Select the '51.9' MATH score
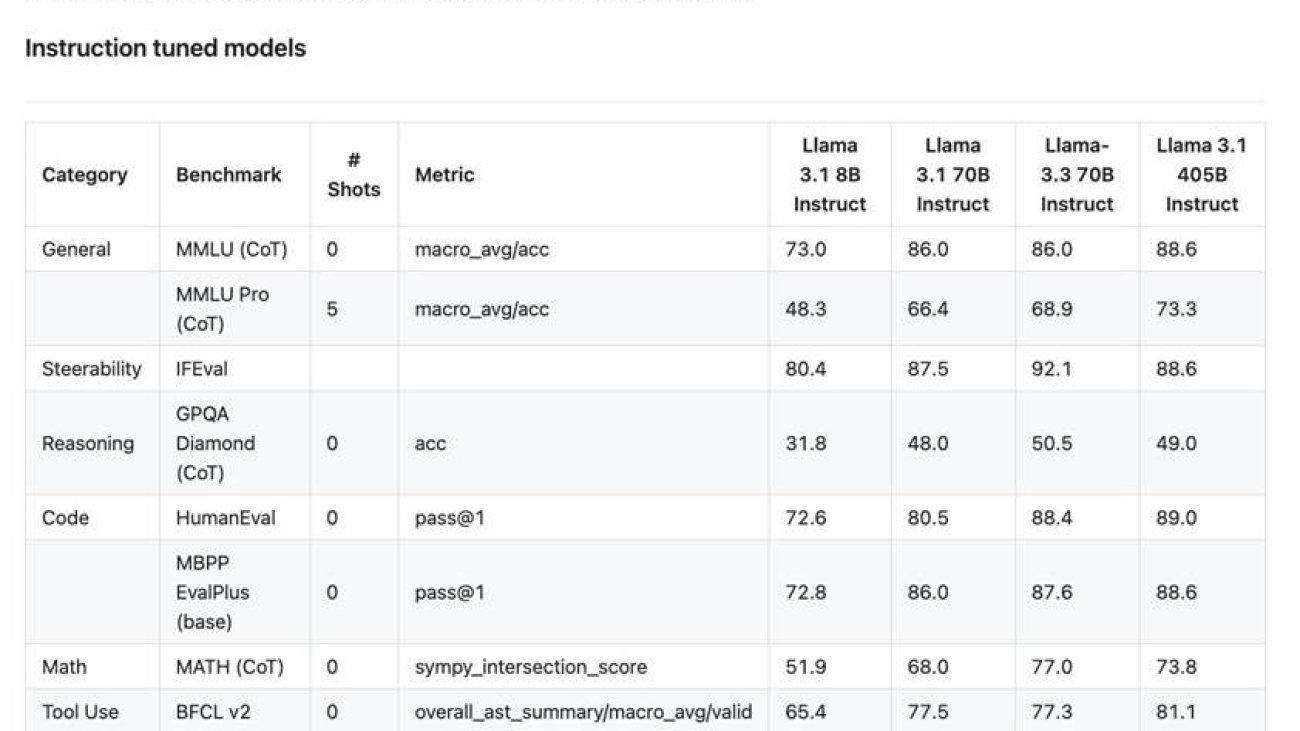The width and height of the screenshot is (1300, 731). pyautogui.click(x=806, y=667)
